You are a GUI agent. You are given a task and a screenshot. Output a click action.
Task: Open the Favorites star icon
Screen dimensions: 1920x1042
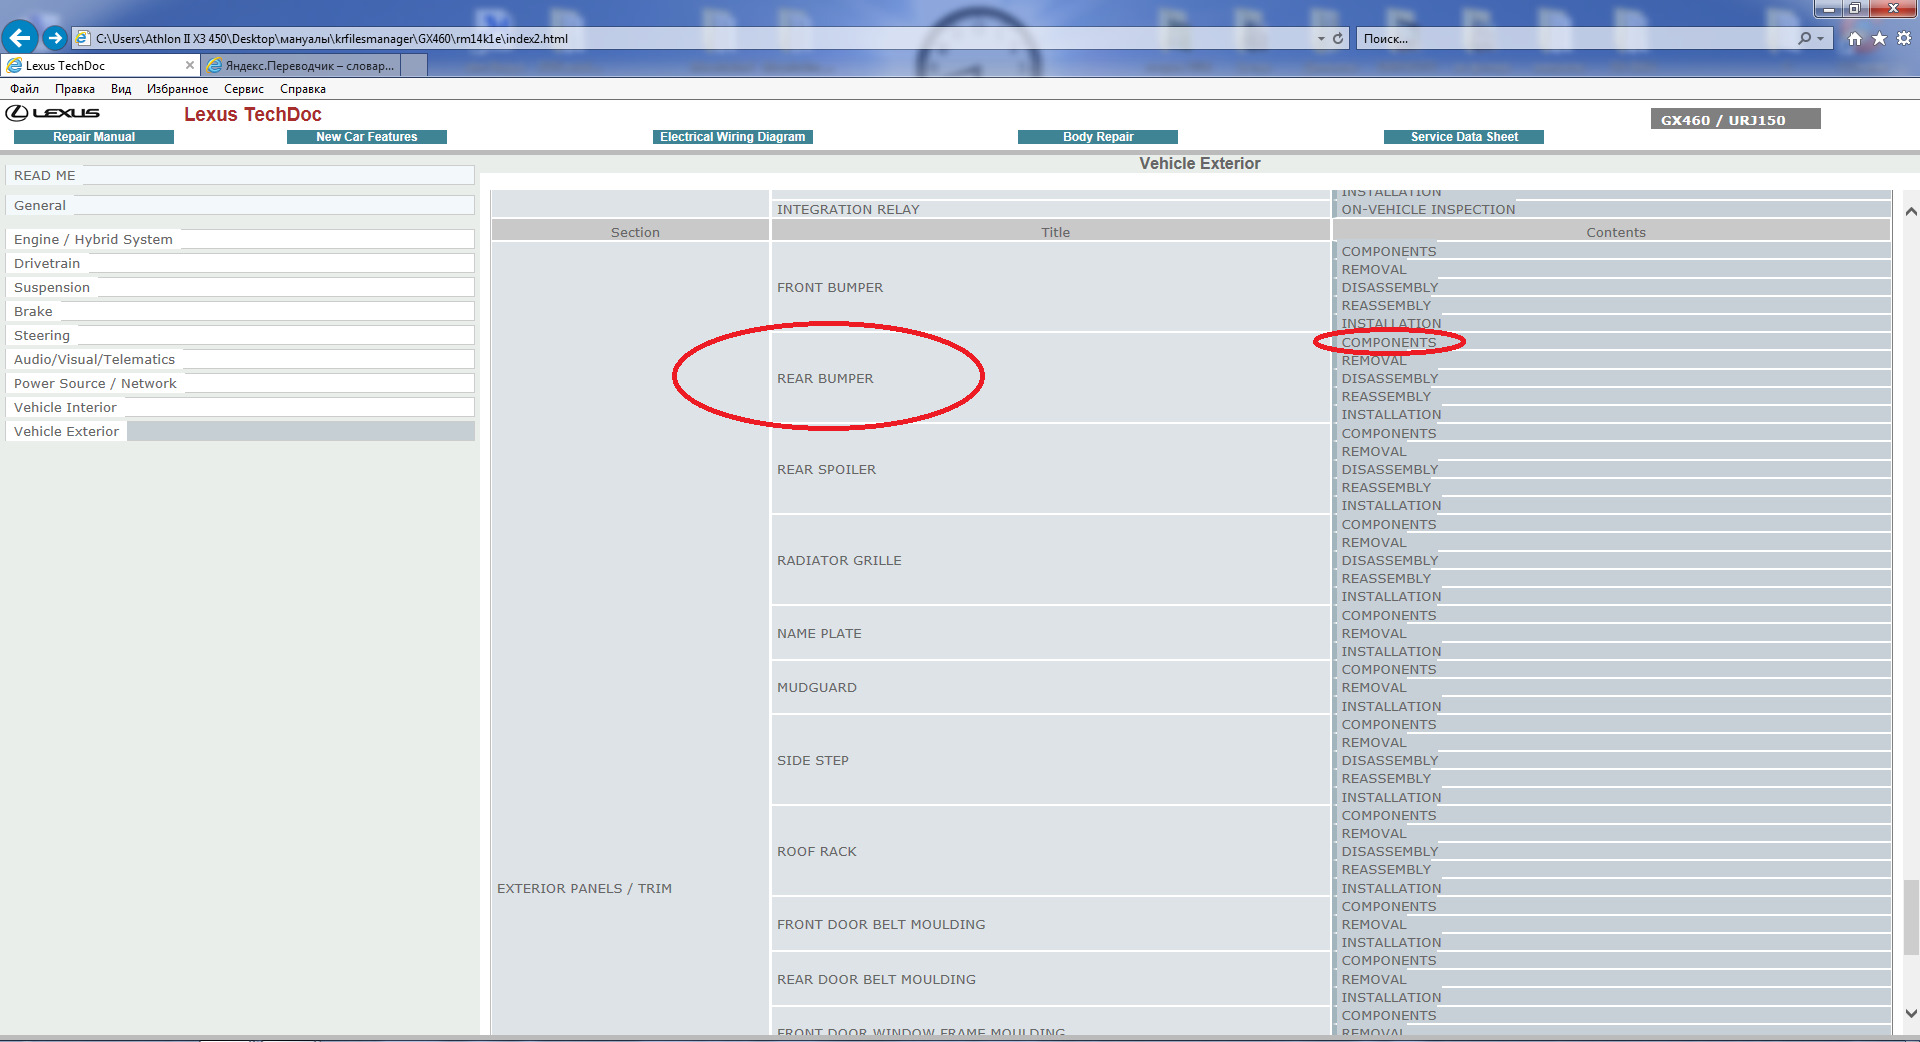(1879, 38)
